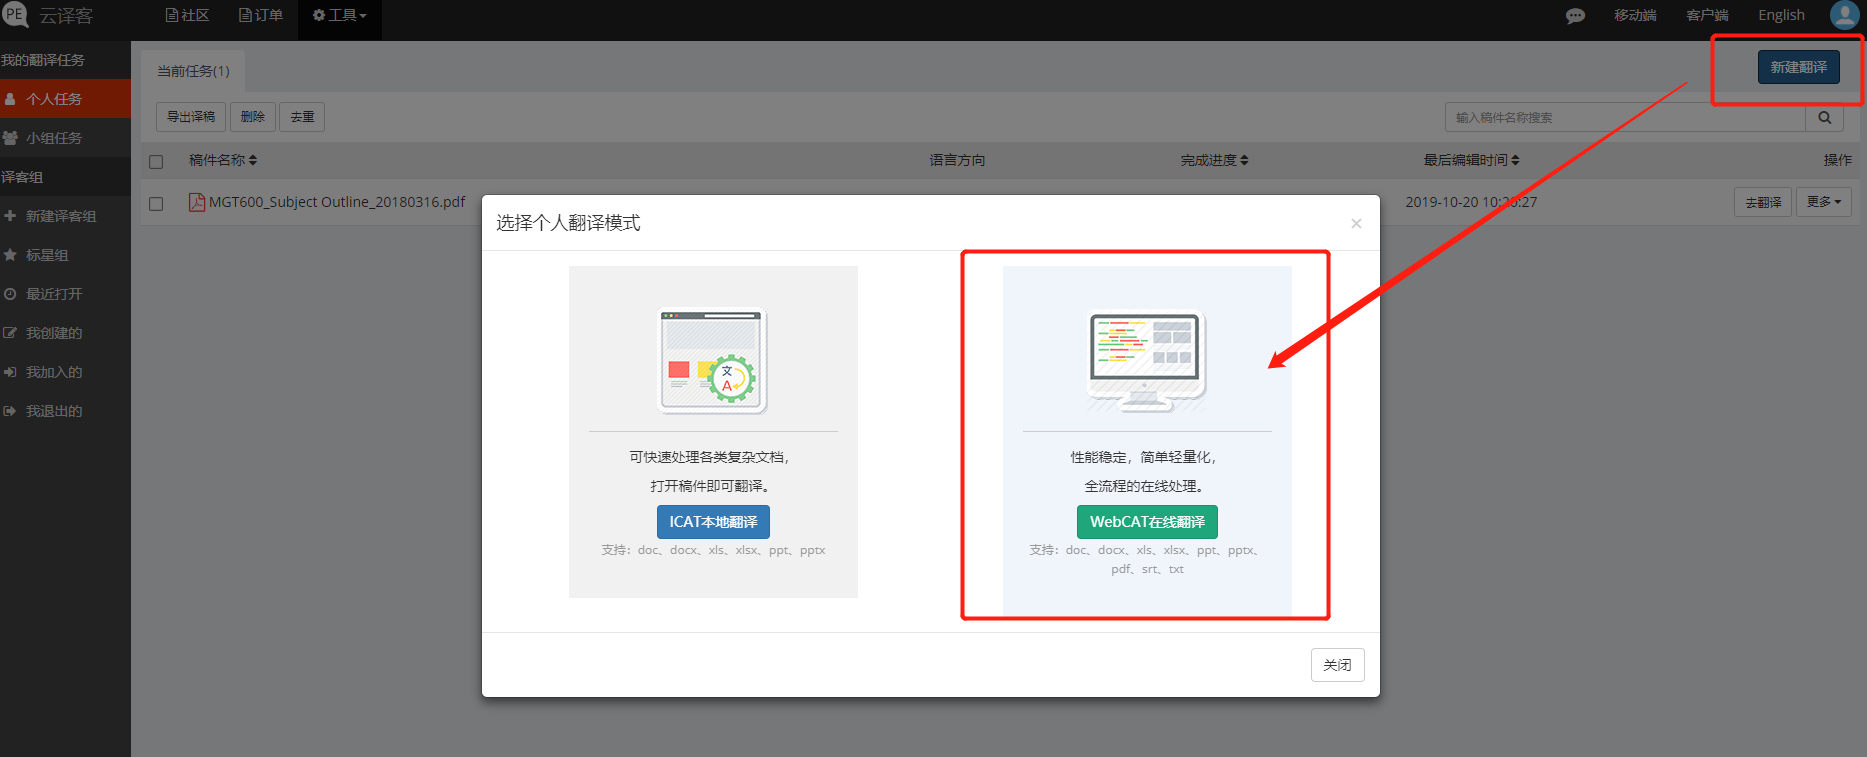Click the 语言方向 column header
Image resolution: width=1867 pixels, height=757 pixels.
957,160
